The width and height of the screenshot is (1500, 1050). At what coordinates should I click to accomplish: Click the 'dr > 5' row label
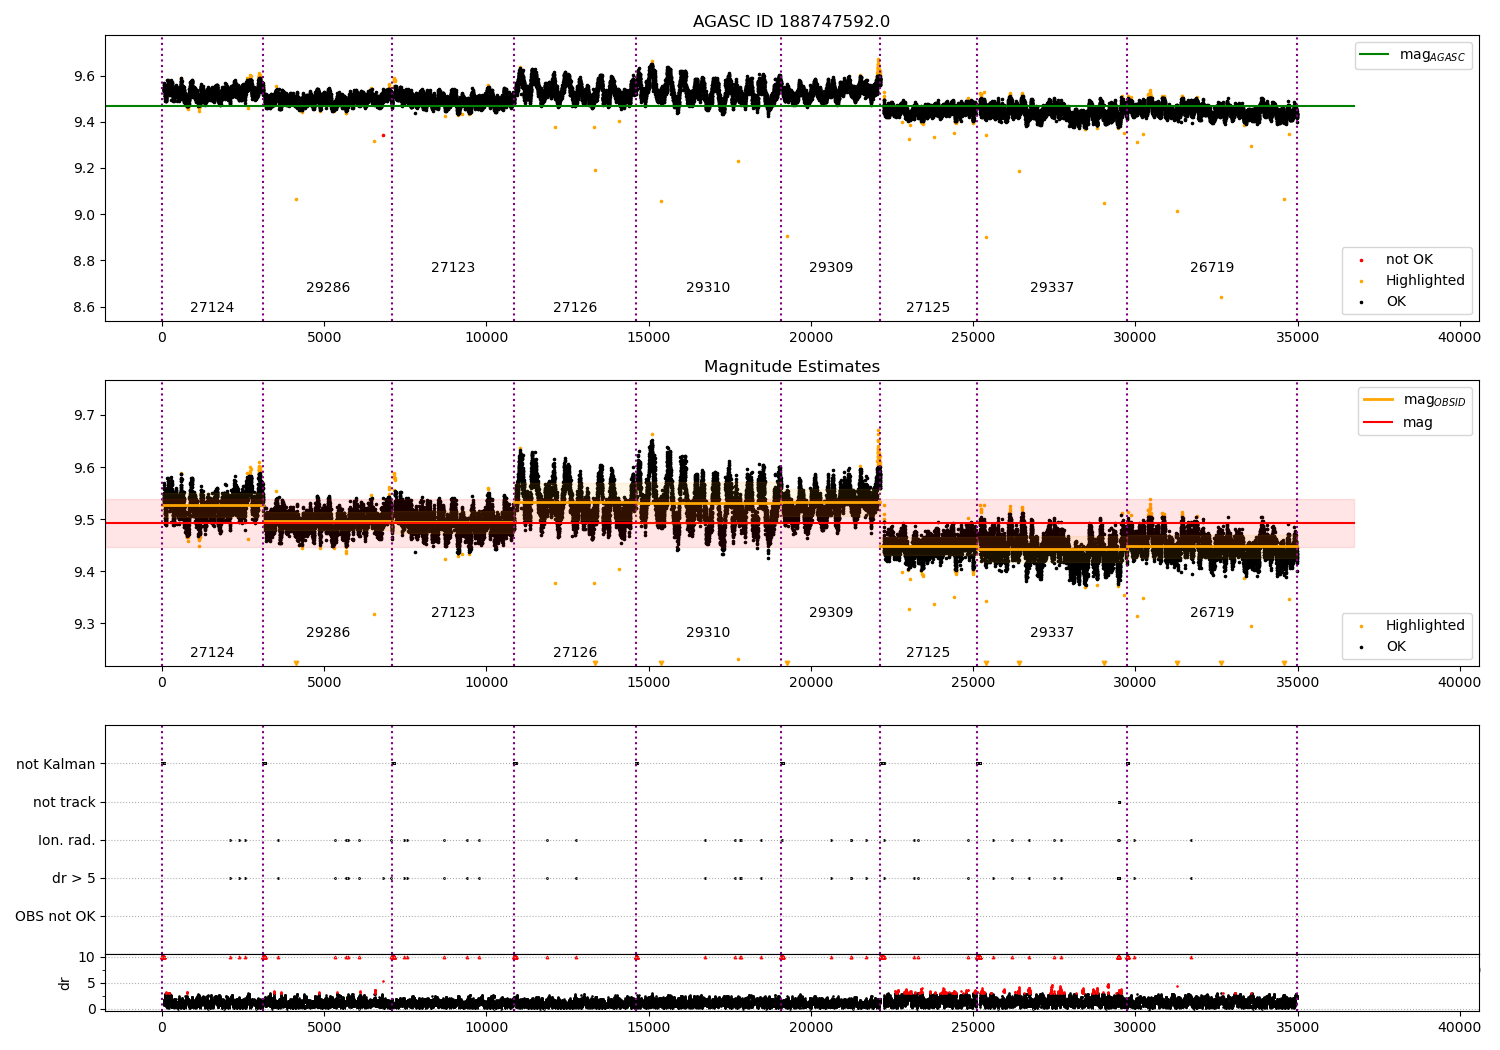tap(74, 879)
